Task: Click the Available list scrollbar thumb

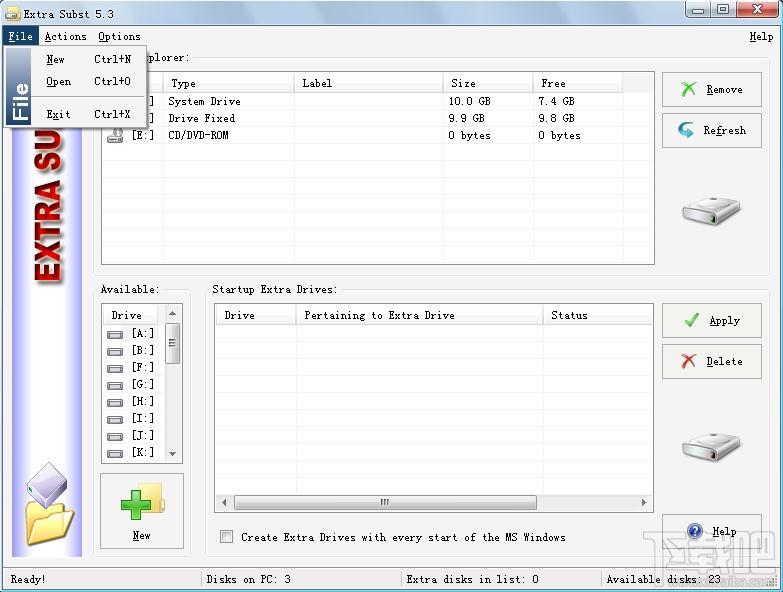Action: pos(172,343)
